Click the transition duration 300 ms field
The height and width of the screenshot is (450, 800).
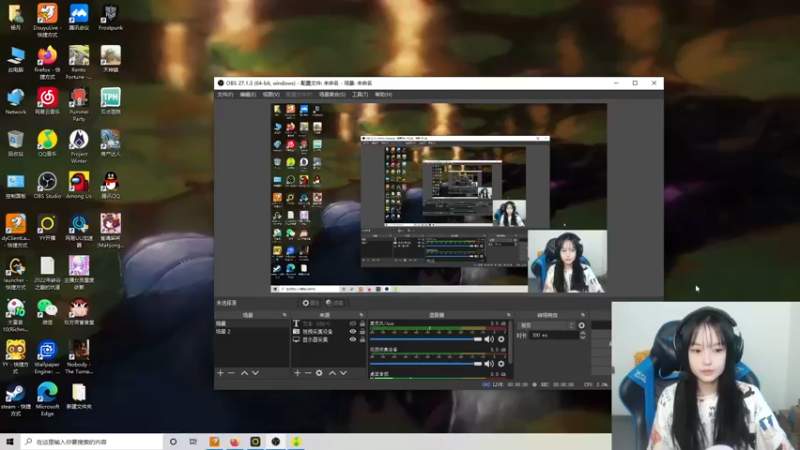point(554,335)
